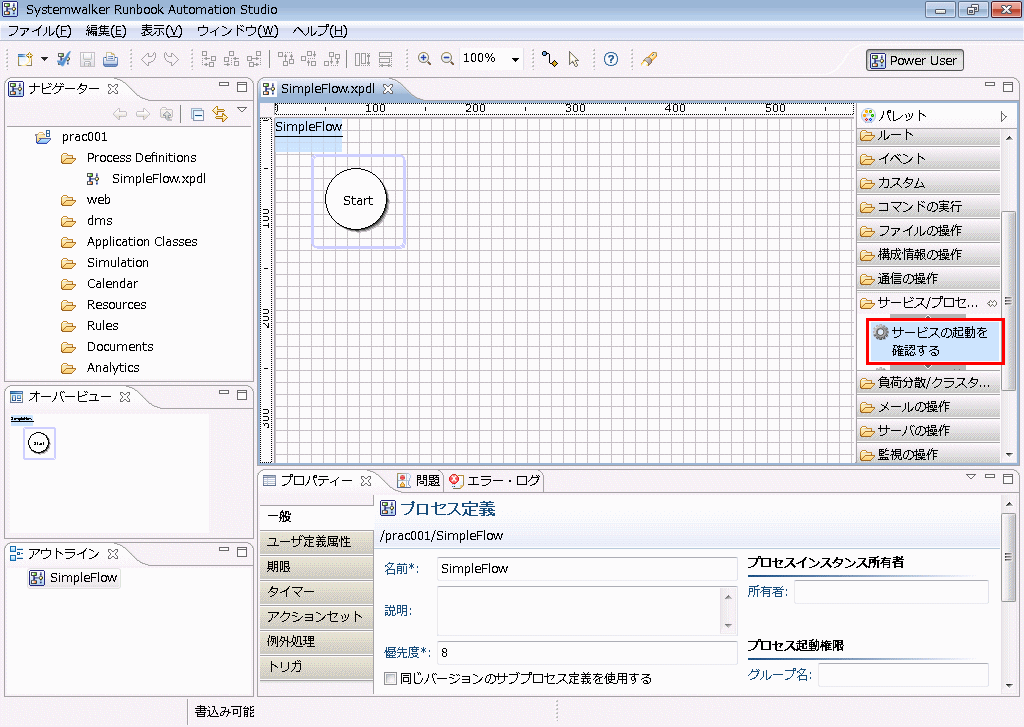Open the ウィンドウ(W) menu
The image size is (1024, 727).
click(x=237, y=31)
